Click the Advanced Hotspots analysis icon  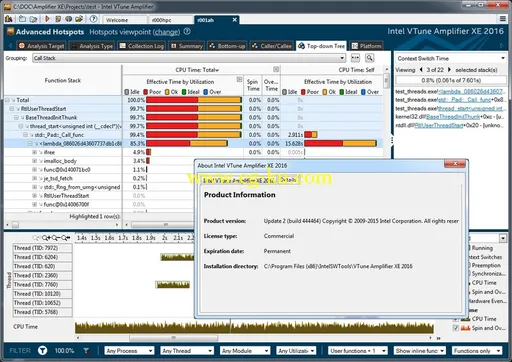10,32
